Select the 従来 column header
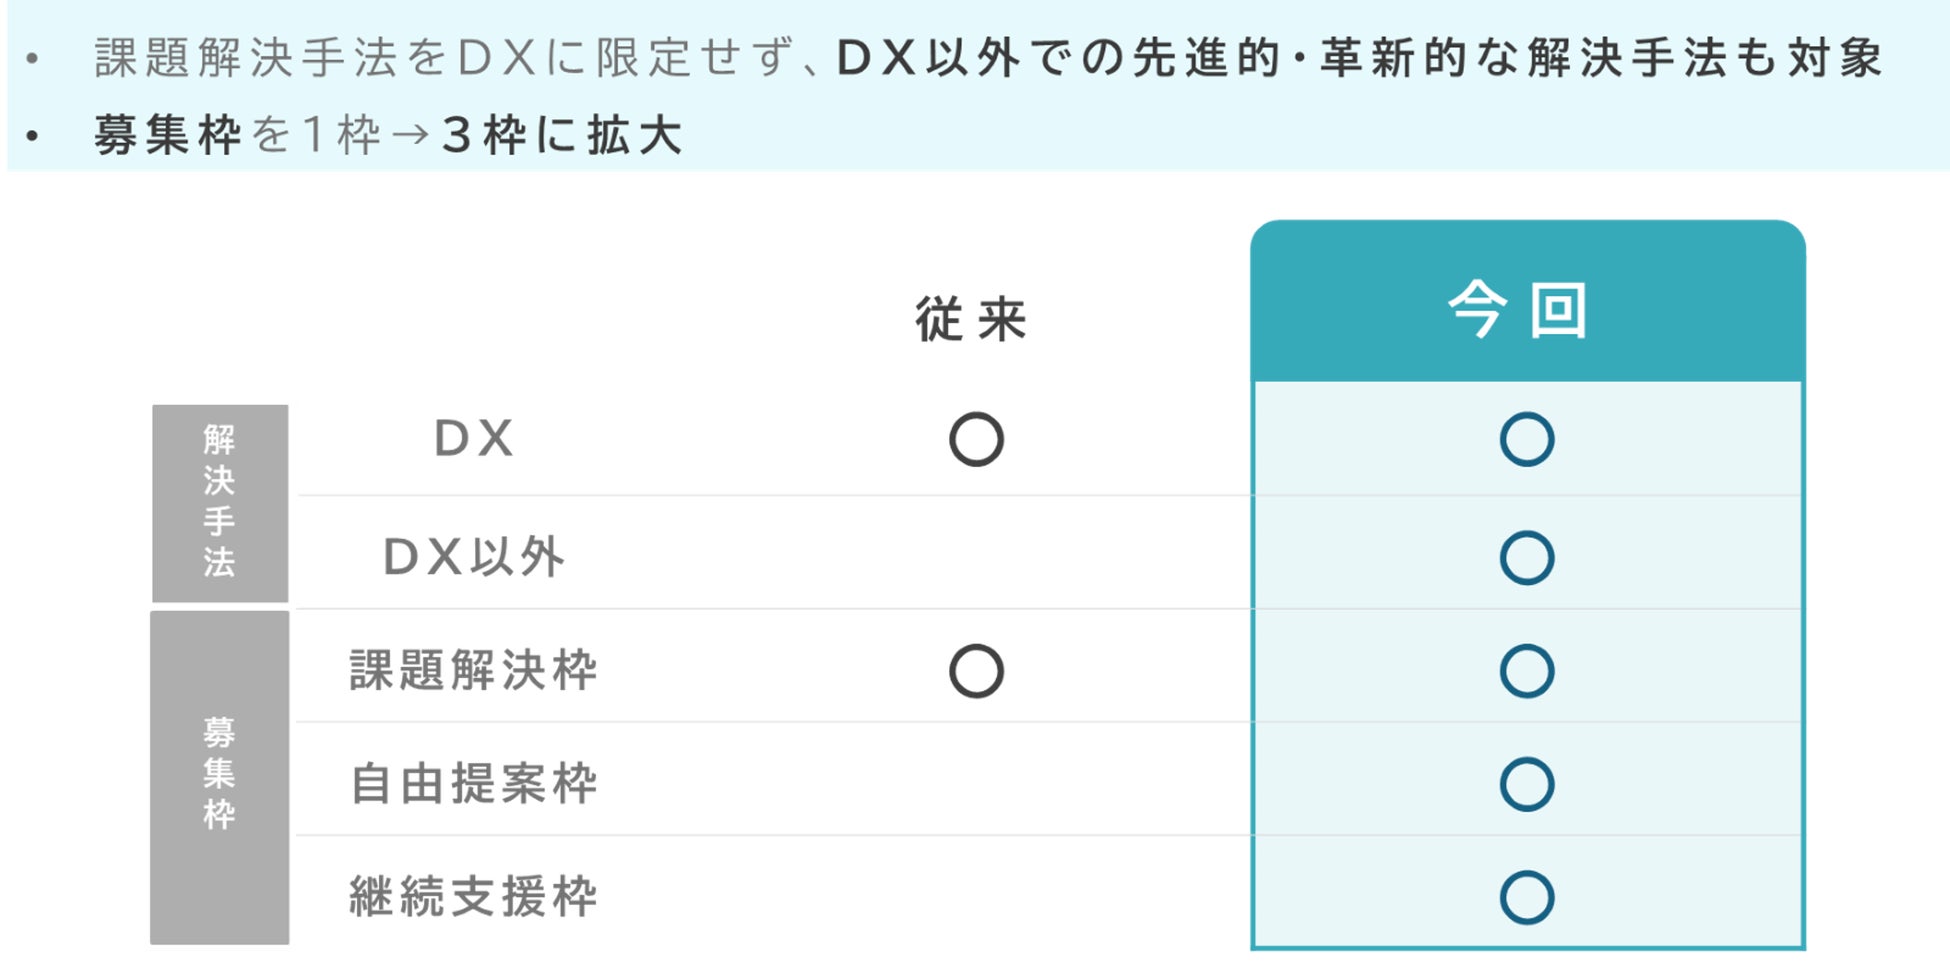Viewport: 1950px width, 968px height. point(972,320)
